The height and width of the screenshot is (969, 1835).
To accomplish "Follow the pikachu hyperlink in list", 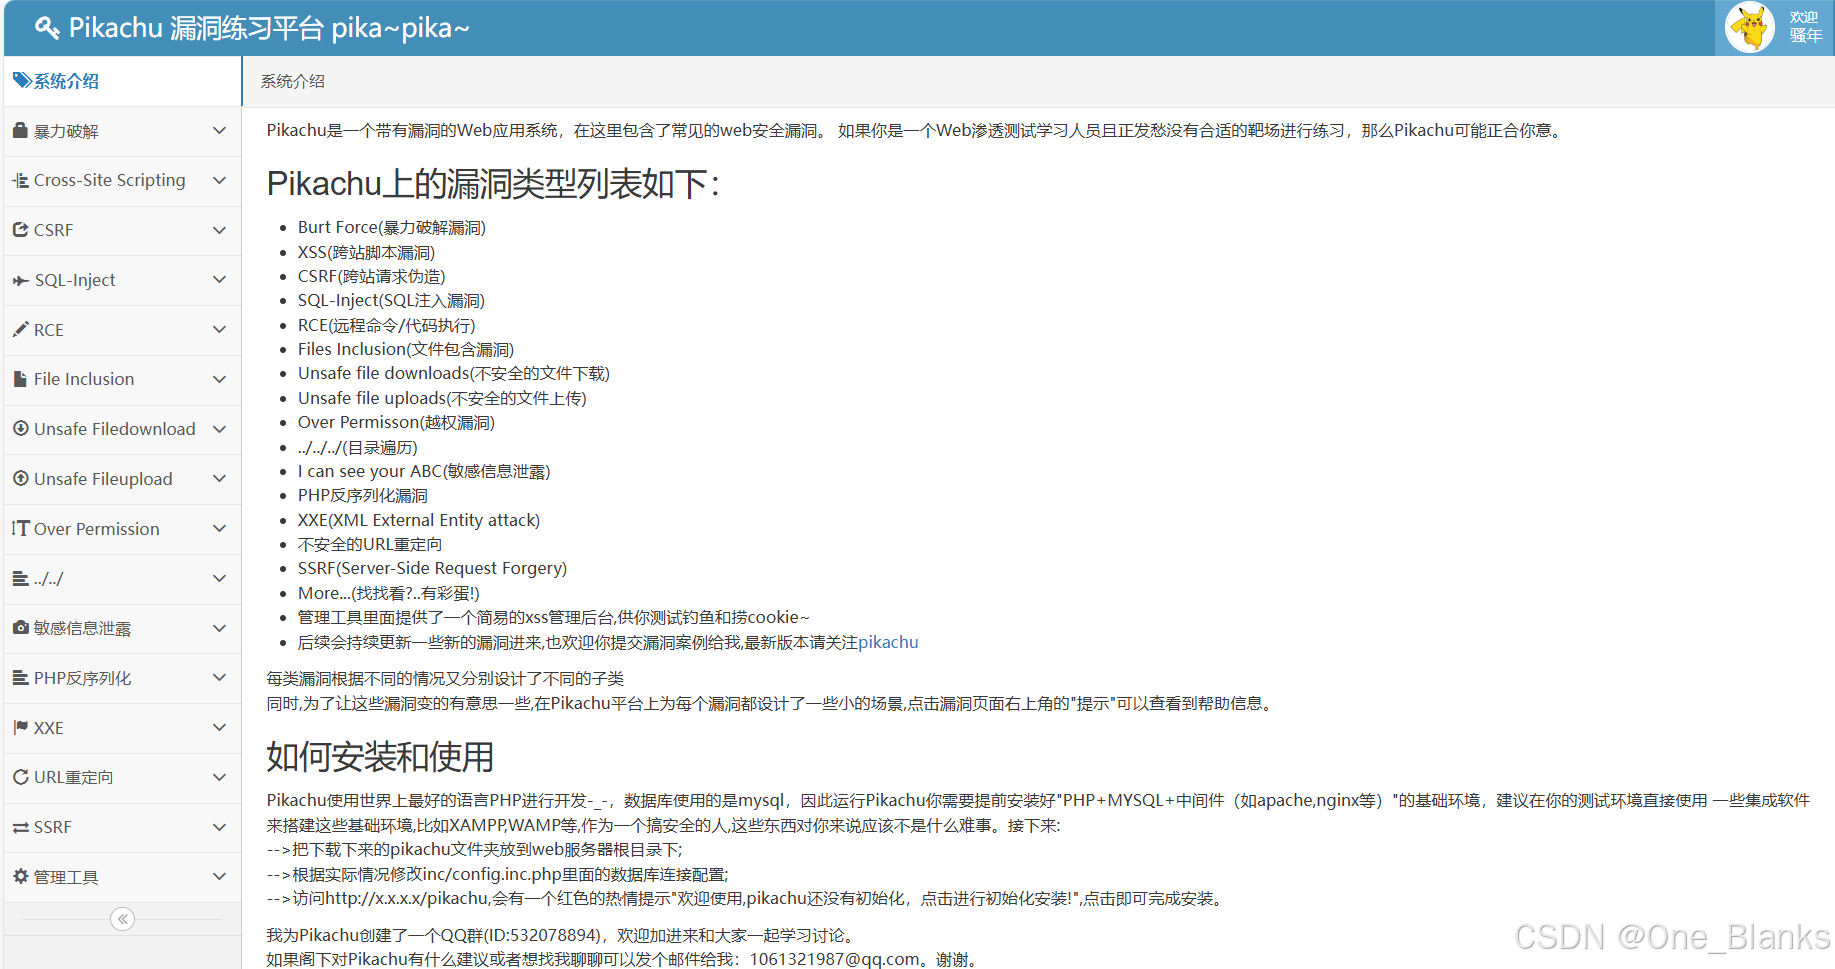I will (x=888, y=642).
